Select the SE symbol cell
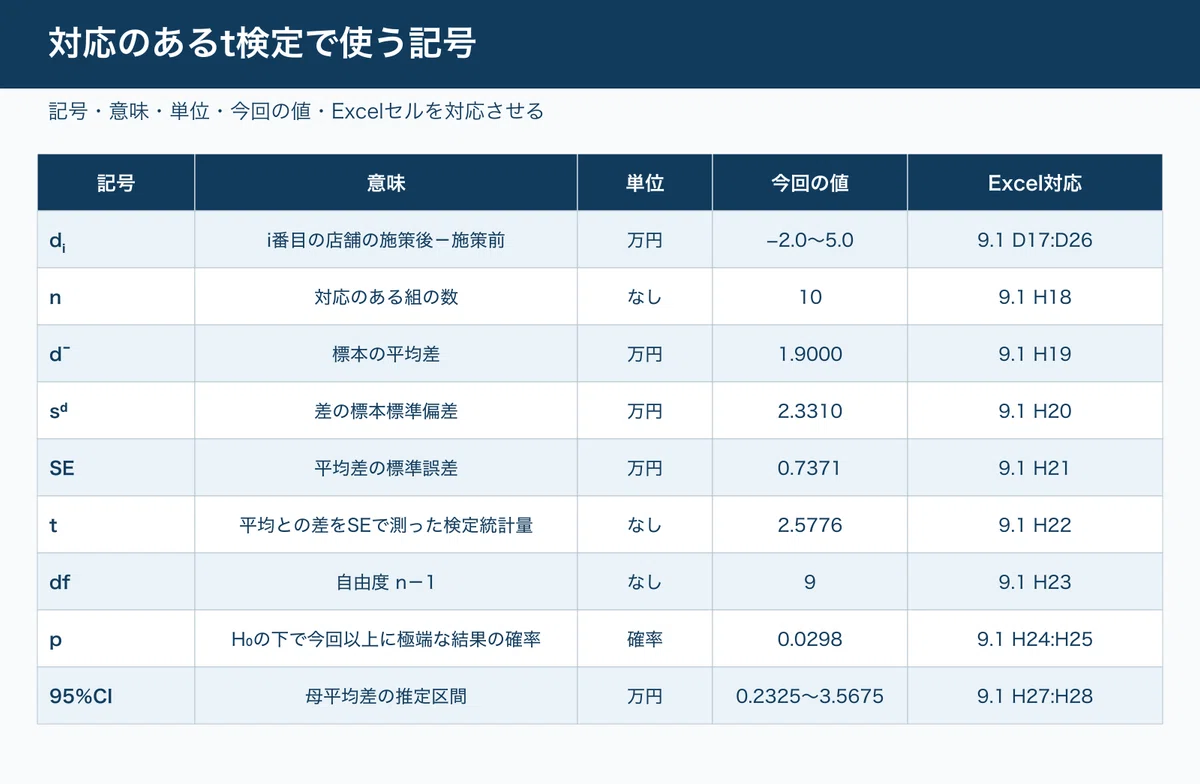Image resolution: width=1200 pixels, height=784 pixels. [116, 467]
